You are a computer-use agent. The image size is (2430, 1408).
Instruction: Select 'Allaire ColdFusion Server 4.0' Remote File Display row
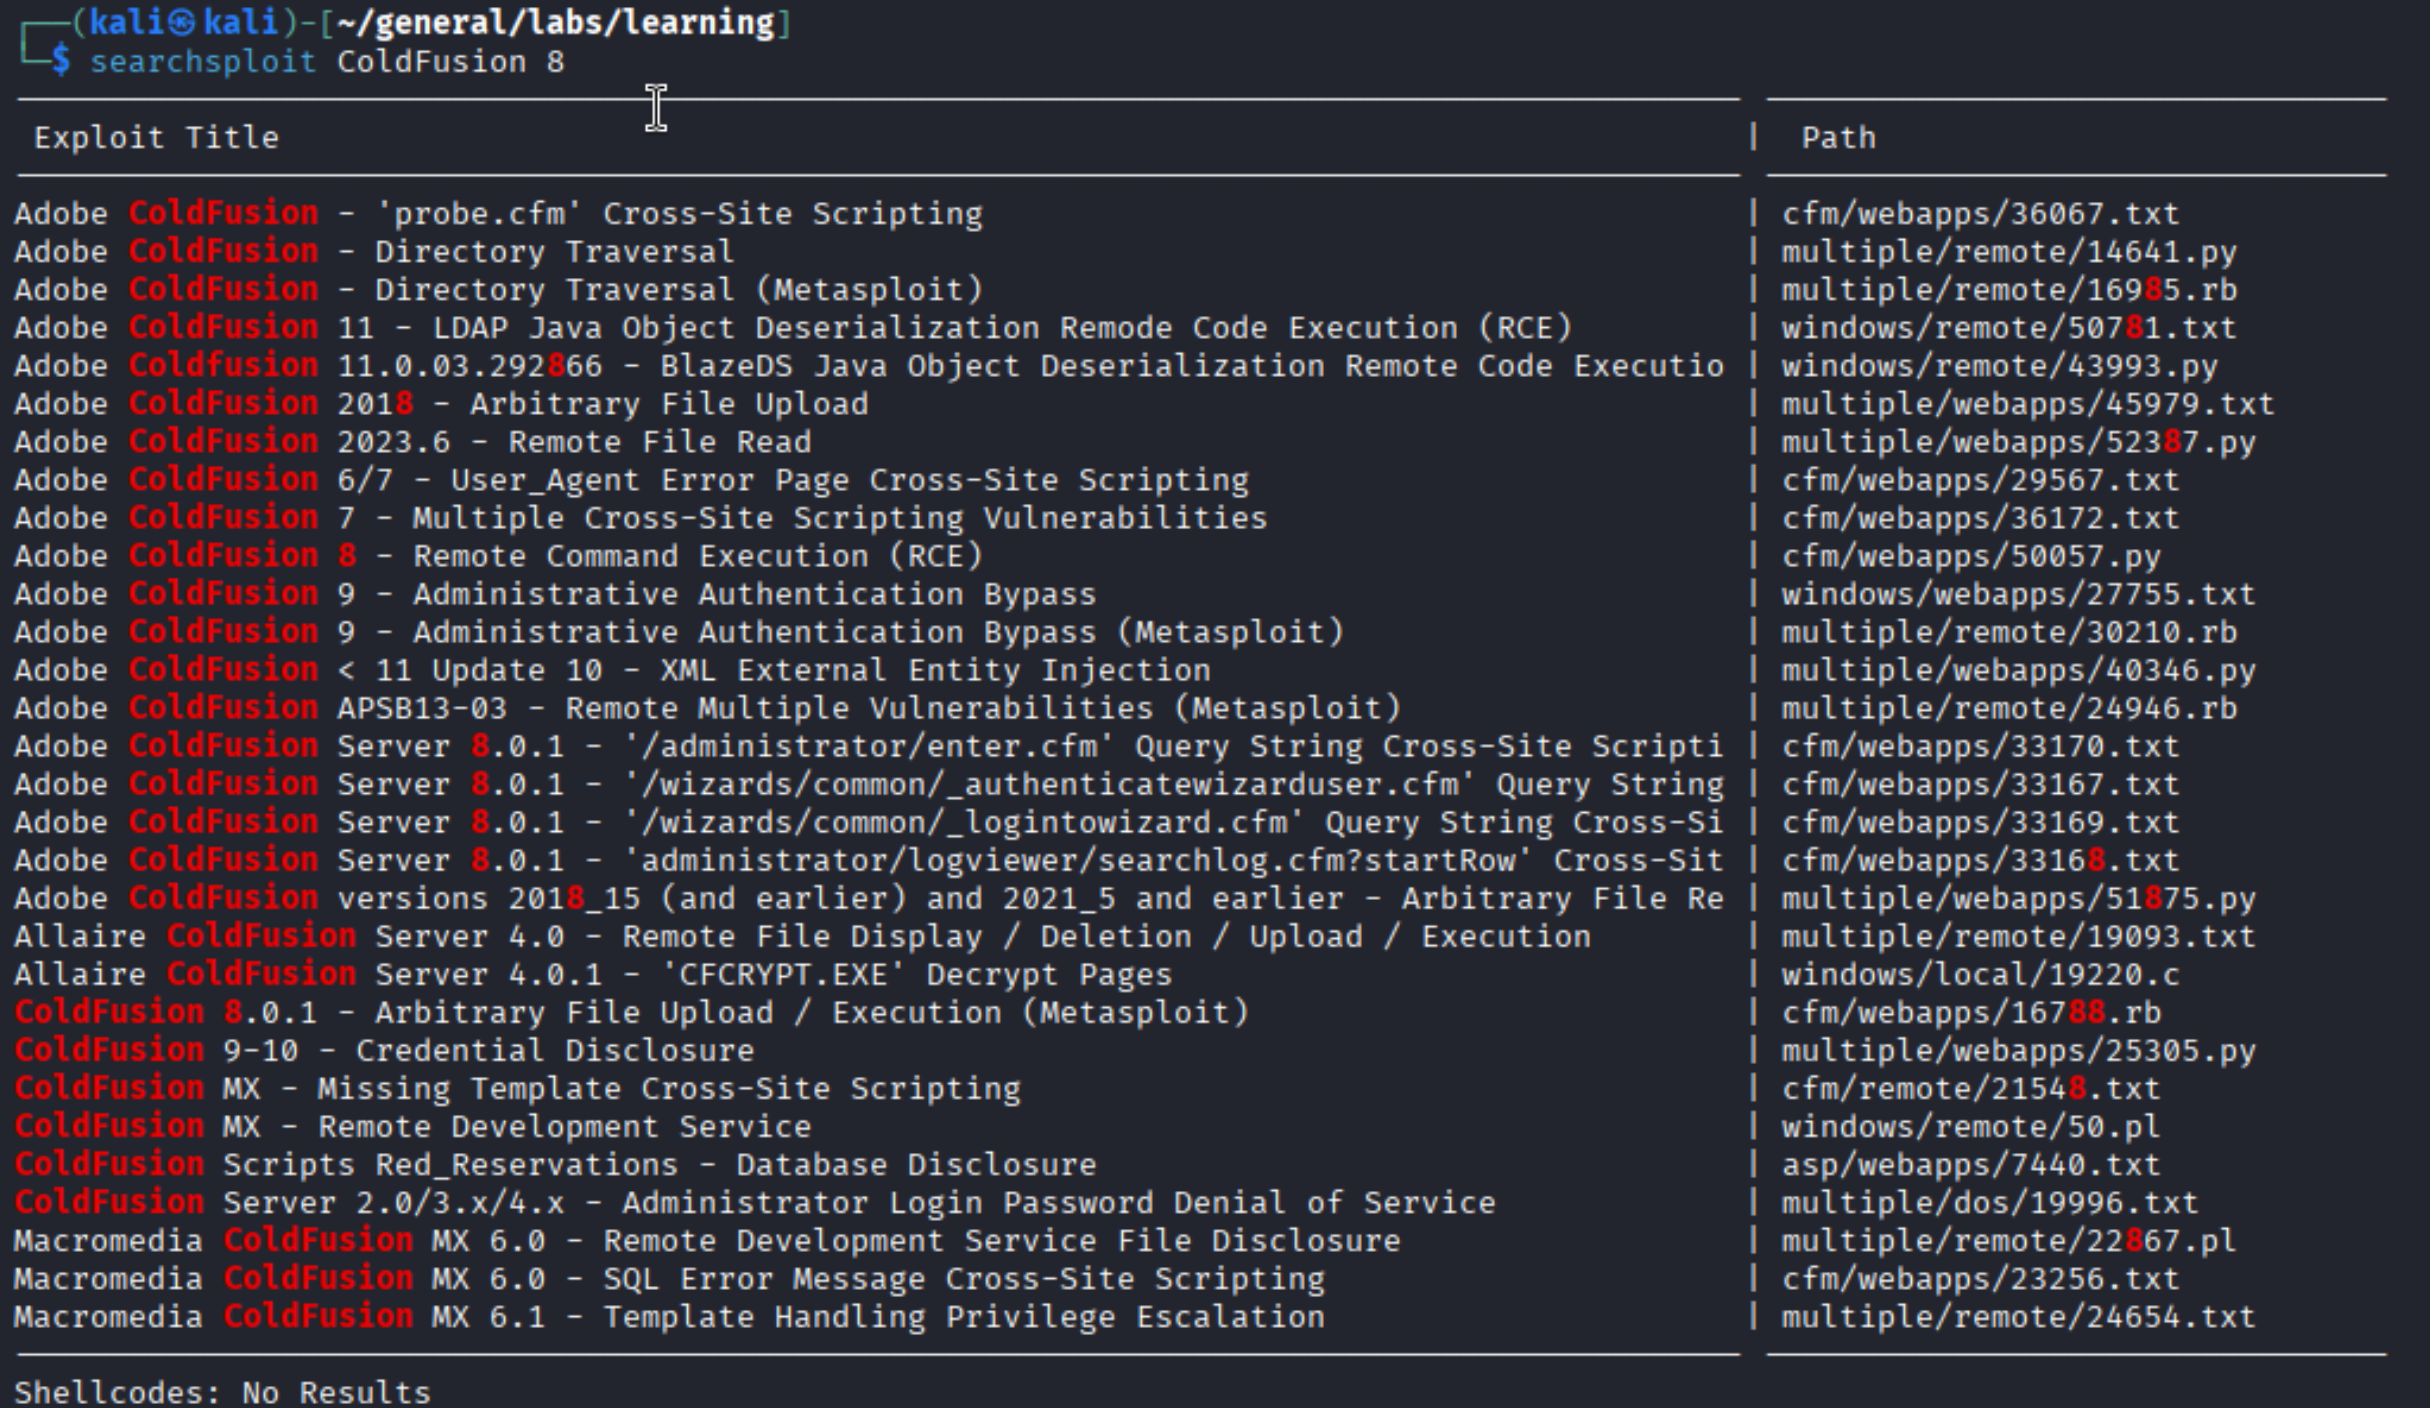click(802, 936)
